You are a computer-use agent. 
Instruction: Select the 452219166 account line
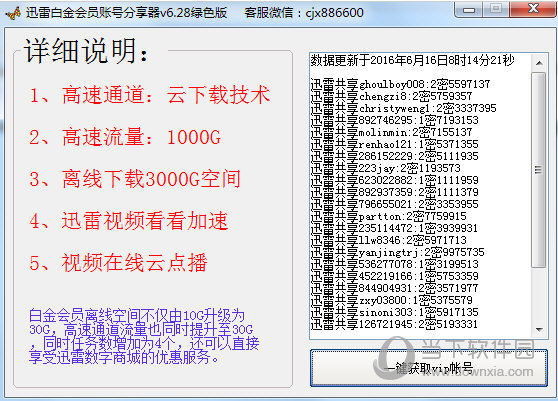click(x=394, y=276)
